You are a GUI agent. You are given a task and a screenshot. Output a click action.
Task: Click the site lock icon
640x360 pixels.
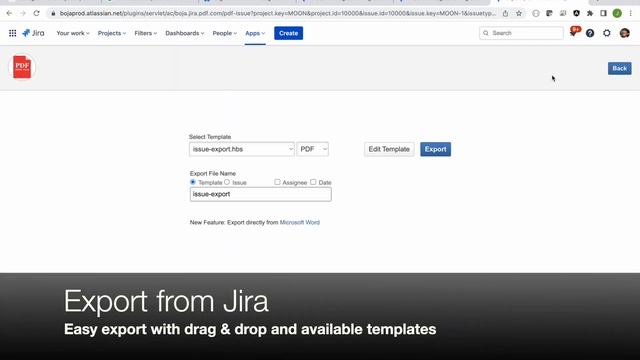53,13
